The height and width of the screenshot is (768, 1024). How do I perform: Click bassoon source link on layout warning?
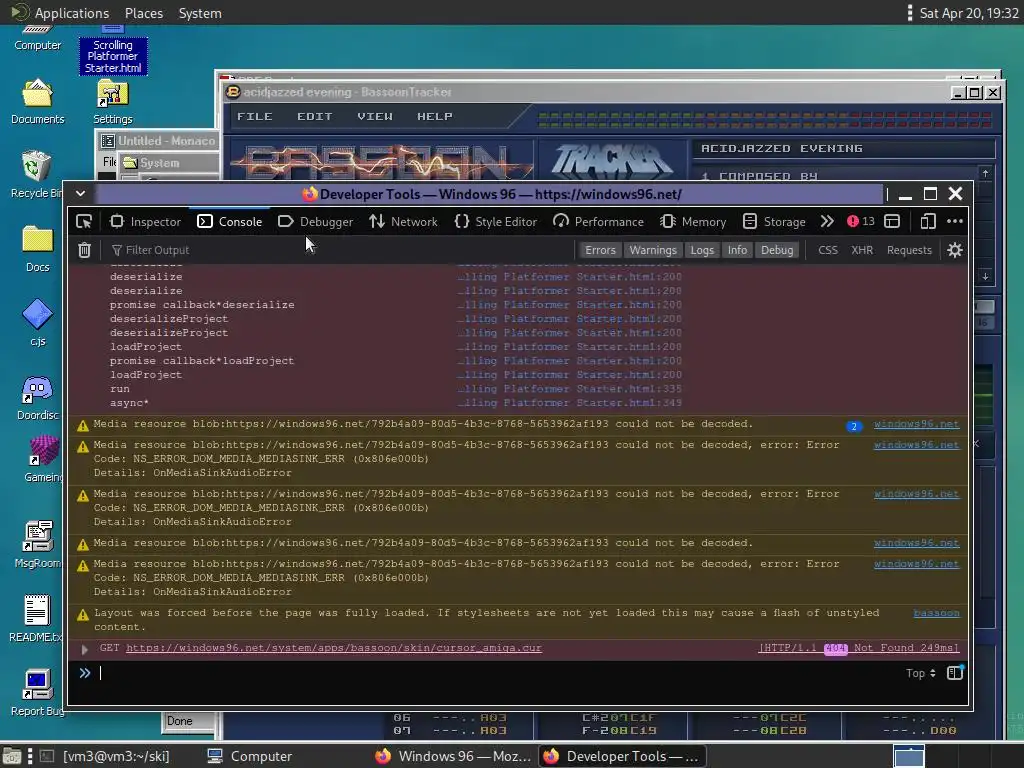(936, 613)
